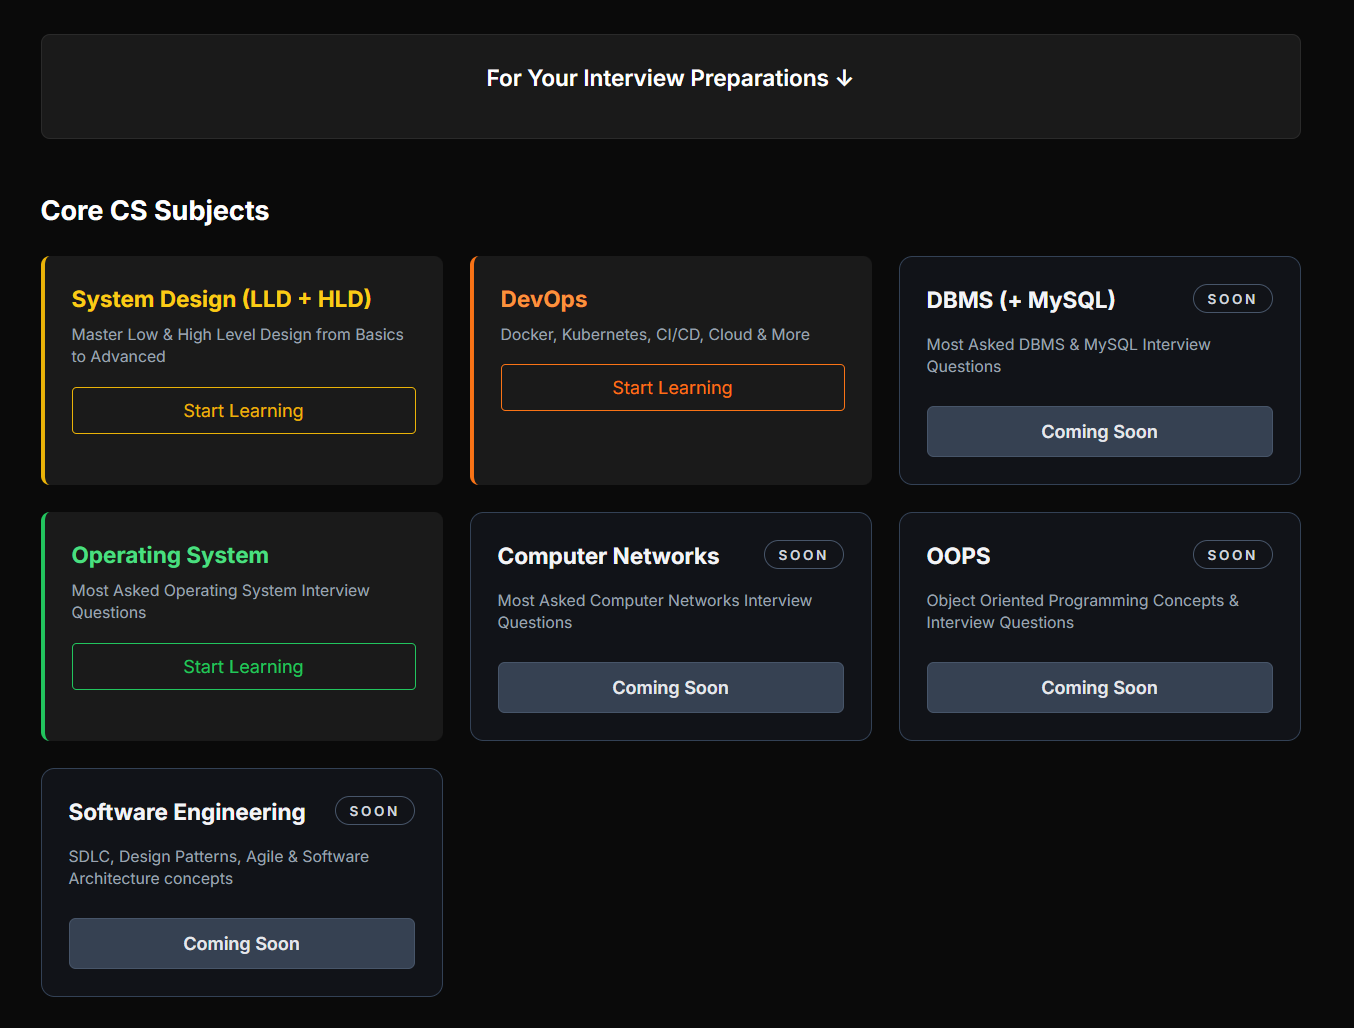Start Learning System Design (LLD + HLD)
Viewport: 1354px width, 1028px height.
[243, 410]
